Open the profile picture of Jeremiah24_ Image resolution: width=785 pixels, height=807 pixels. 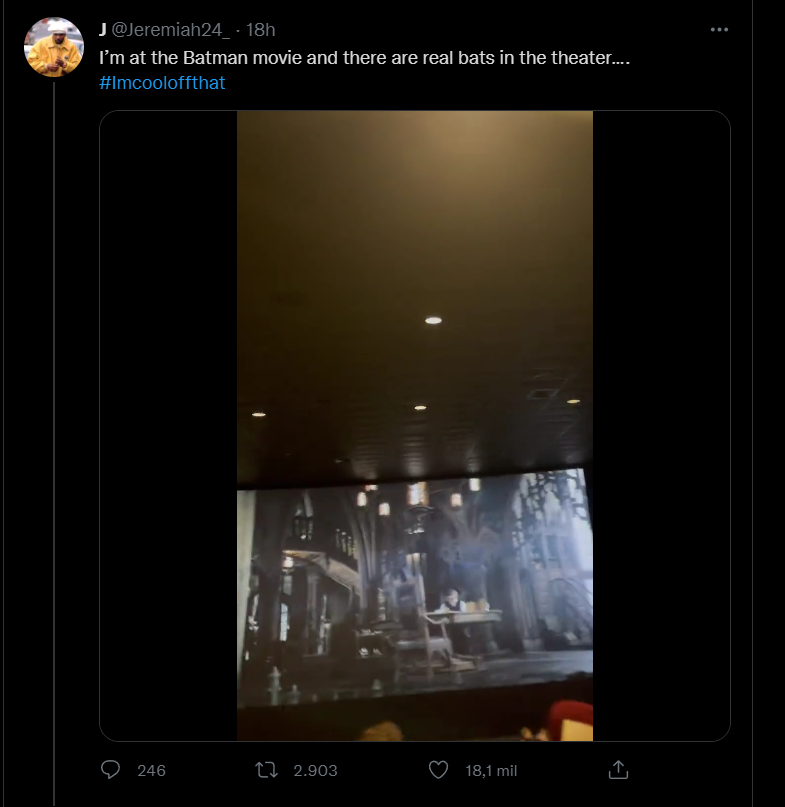pos(54,47)
